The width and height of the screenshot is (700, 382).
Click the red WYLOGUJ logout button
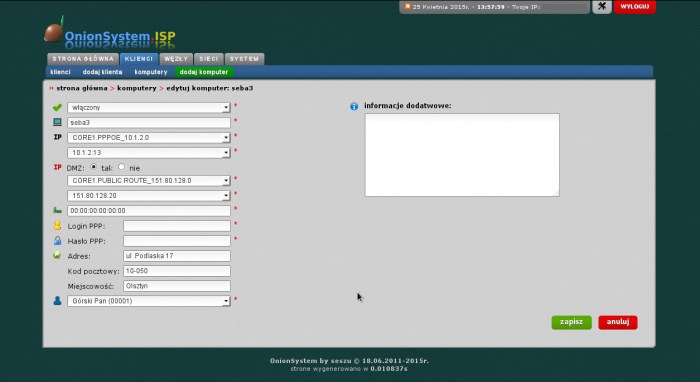click(x=635, y=7)
